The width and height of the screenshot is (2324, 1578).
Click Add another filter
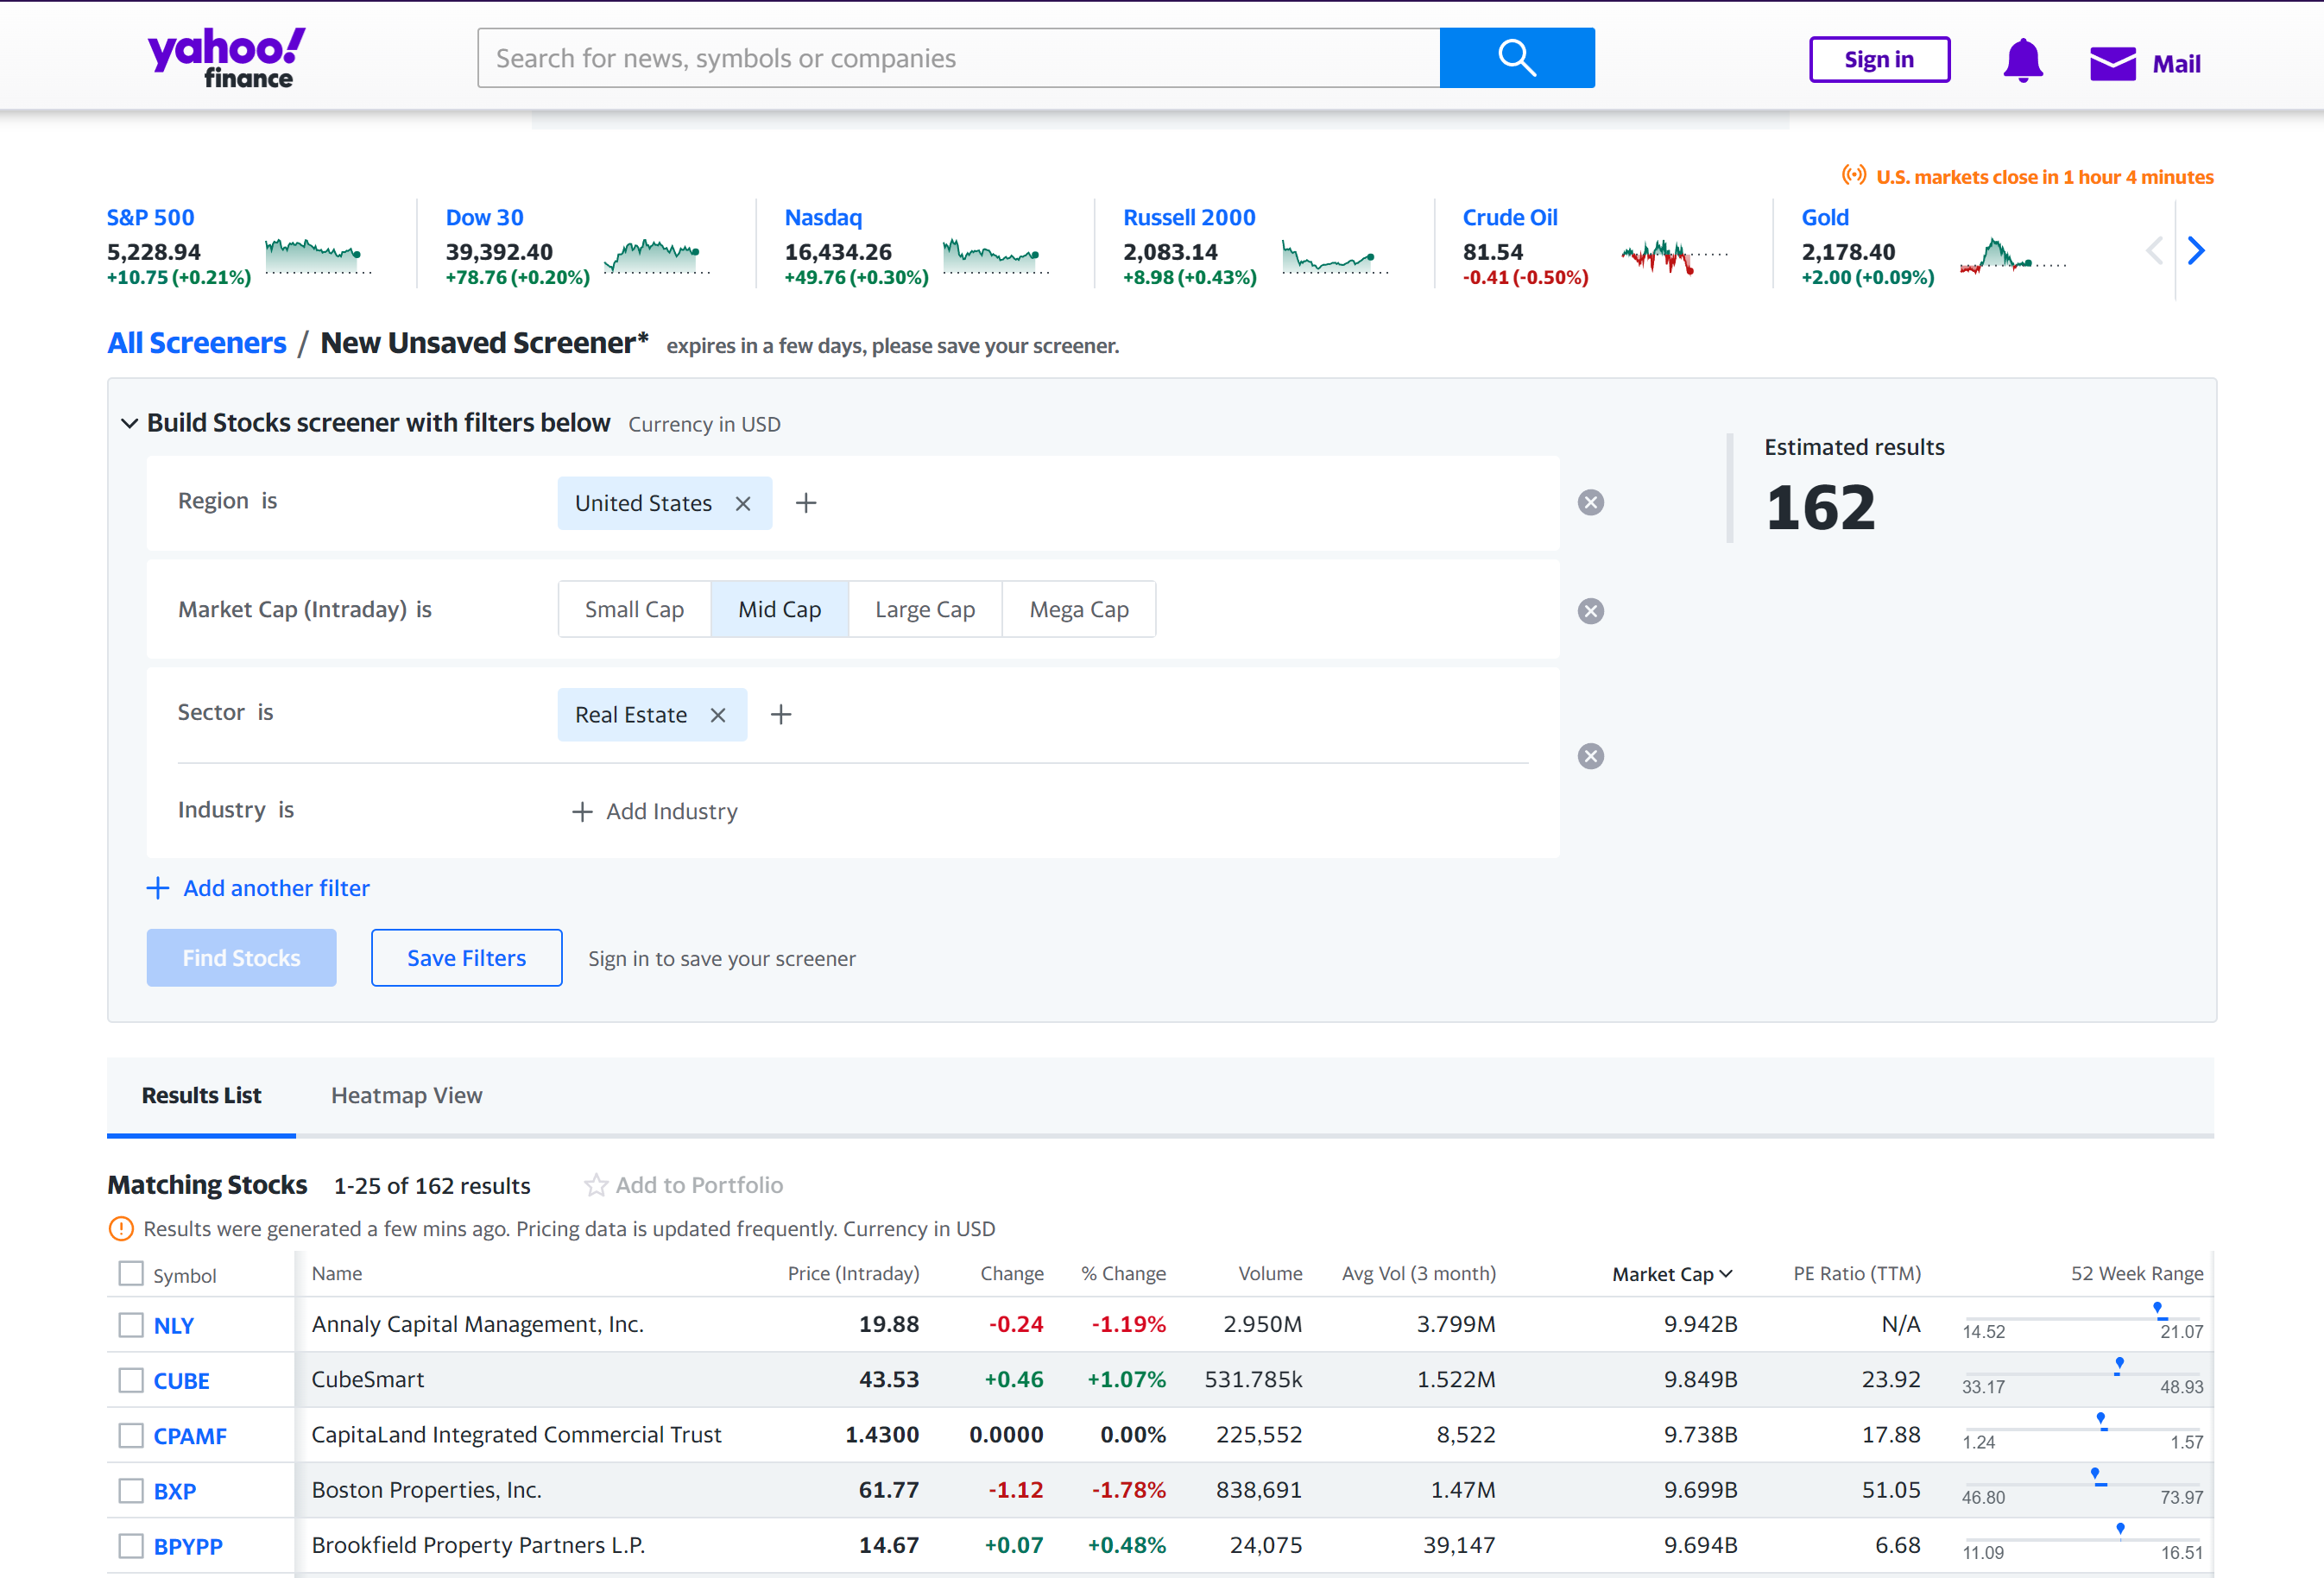click(258, 888)
